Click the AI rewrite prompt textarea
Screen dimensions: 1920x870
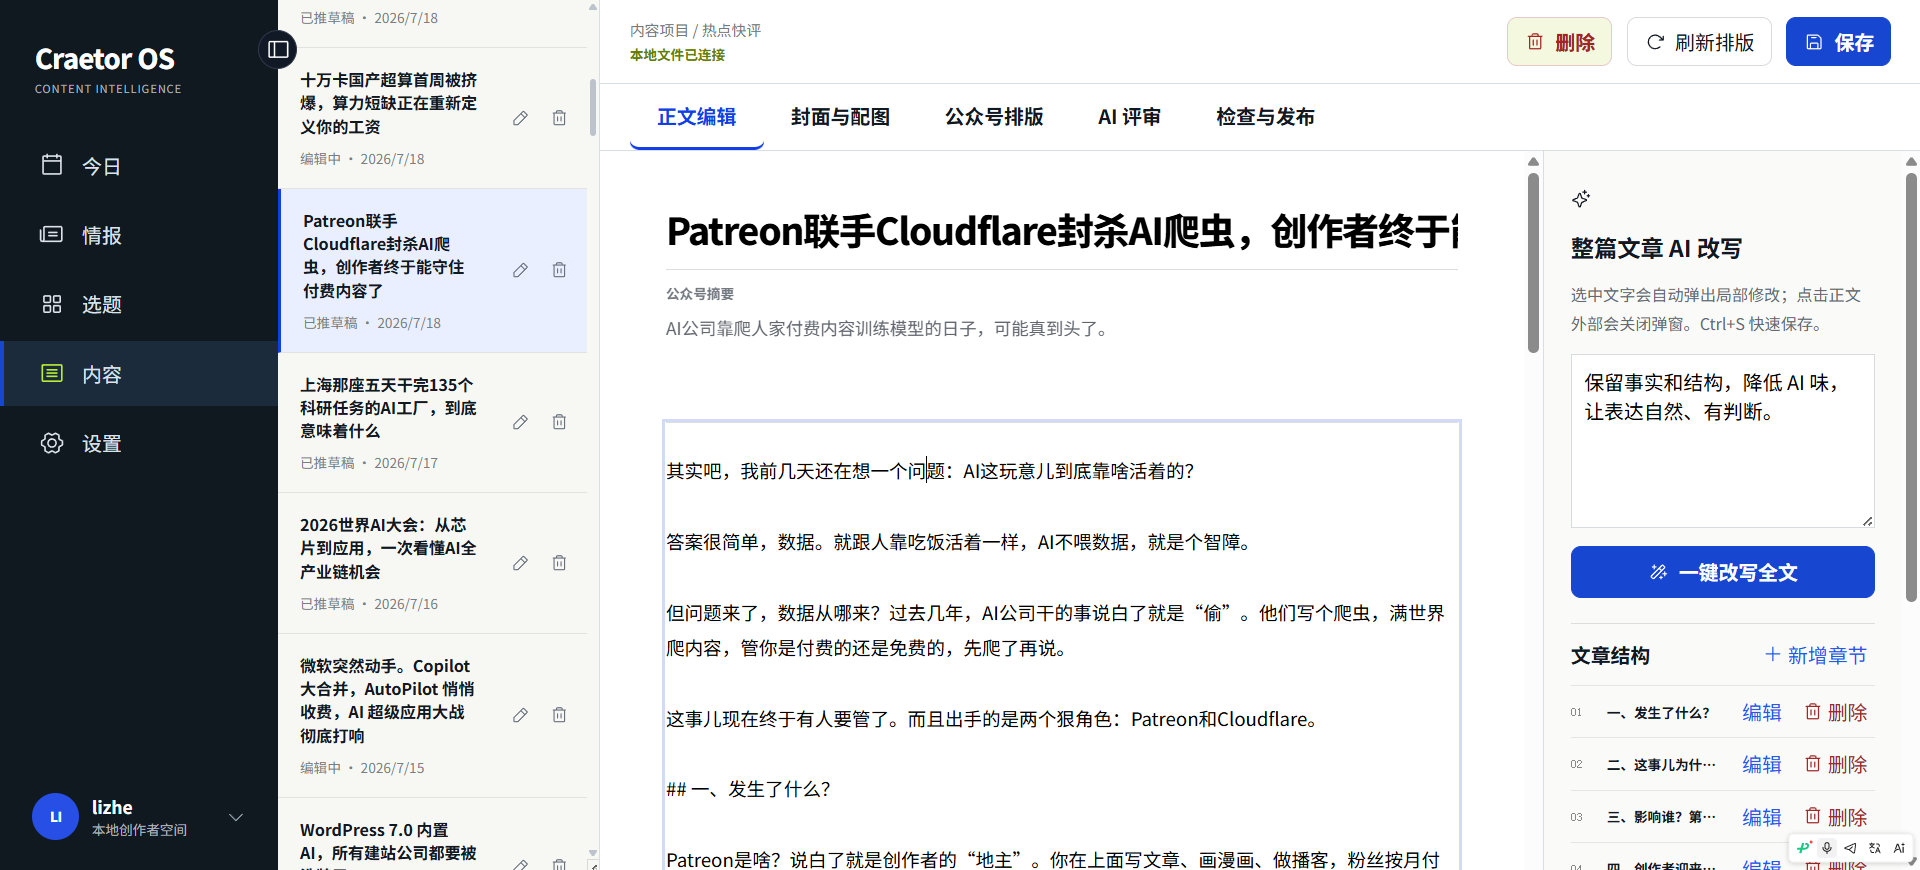1722,440
